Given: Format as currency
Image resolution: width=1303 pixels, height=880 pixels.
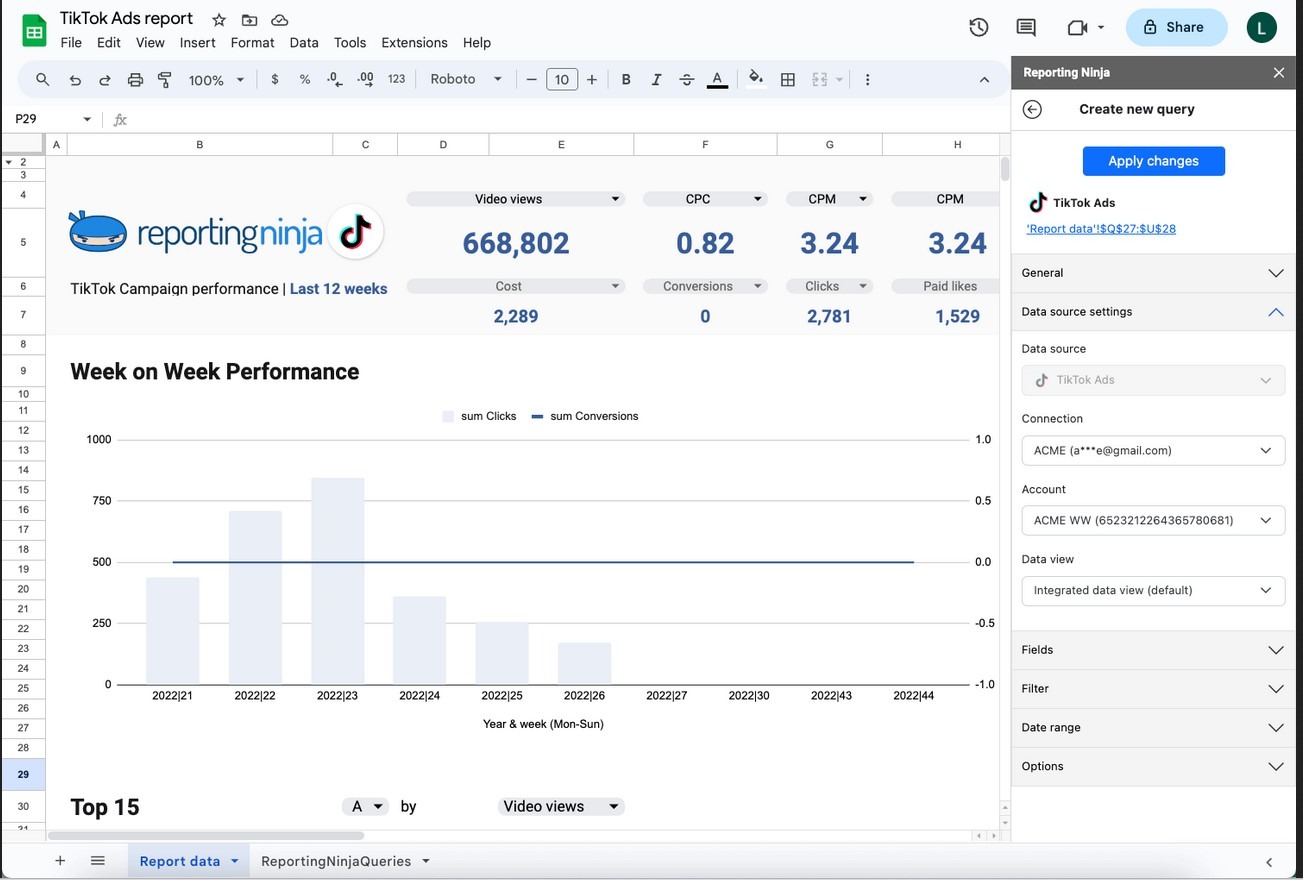Looking at the screenshot, I should pos(275,79).
